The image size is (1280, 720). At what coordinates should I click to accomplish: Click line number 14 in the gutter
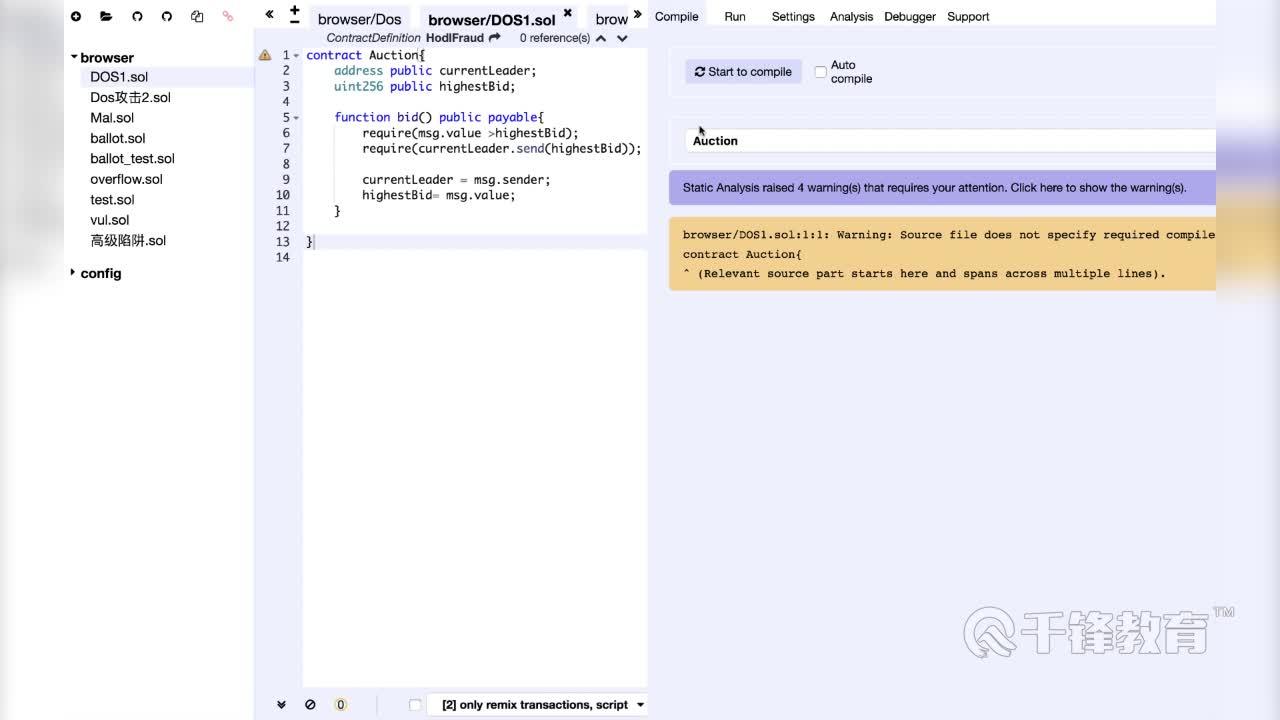click(x=283, y=257)
